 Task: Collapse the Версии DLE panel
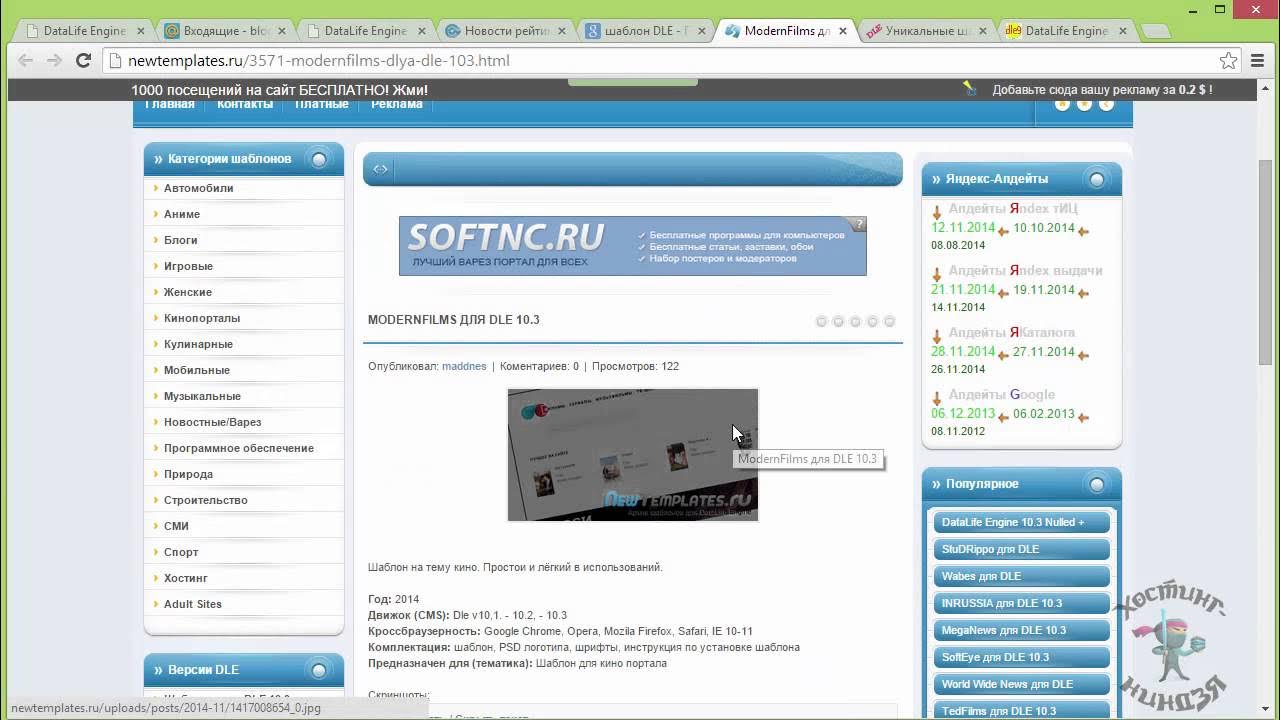click(319, 670)
